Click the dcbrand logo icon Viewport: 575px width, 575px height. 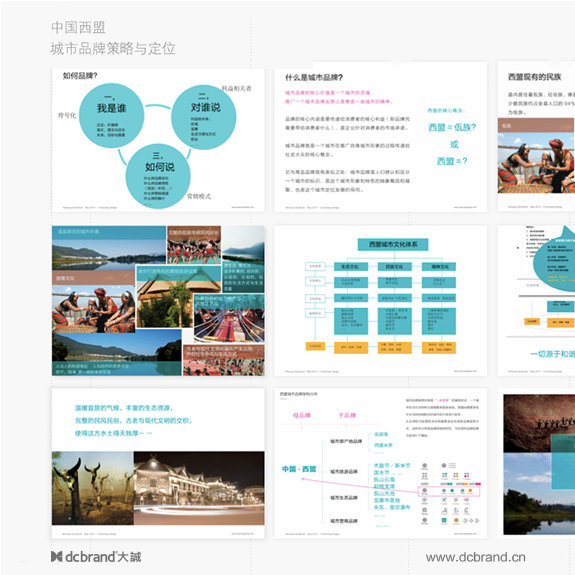(x=56, y=556)
